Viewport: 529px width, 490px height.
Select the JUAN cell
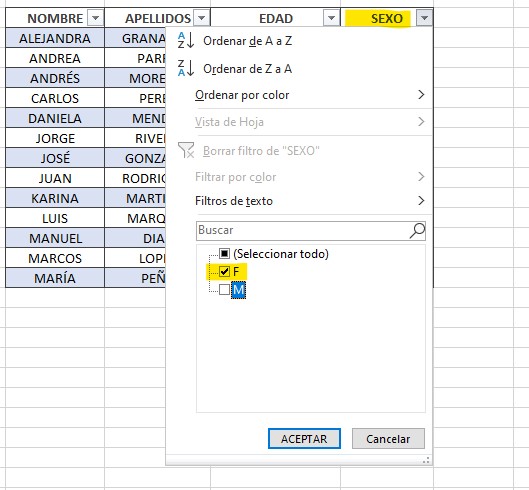pos(55,178)
